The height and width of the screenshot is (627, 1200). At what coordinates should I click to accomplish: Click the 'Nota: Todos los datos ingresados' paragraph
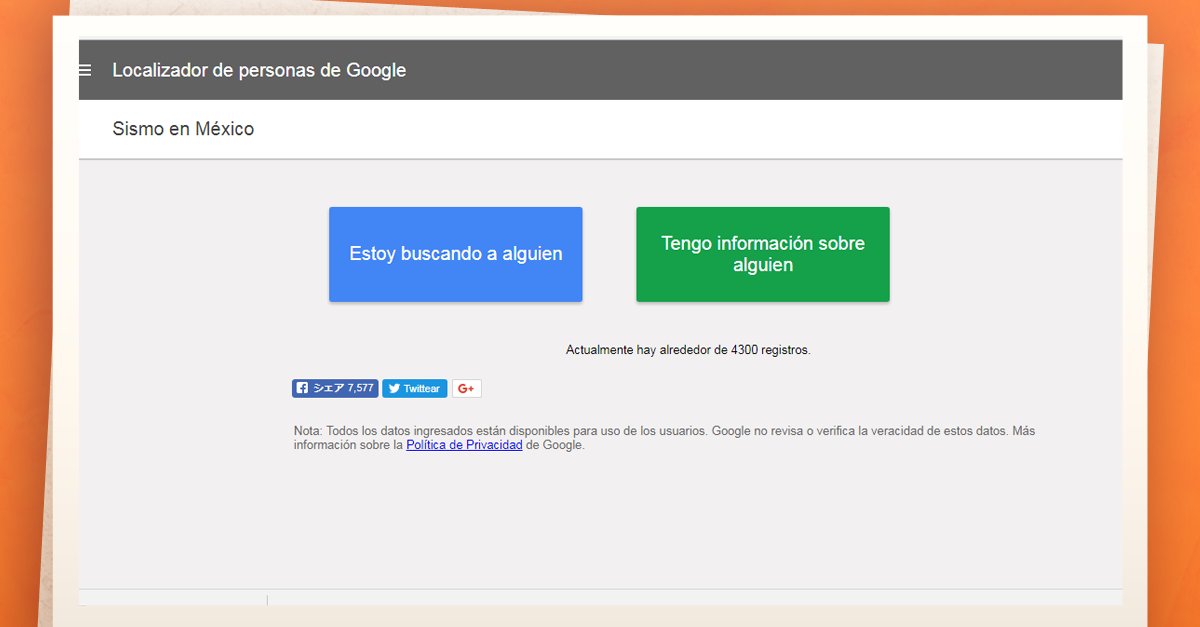(x=664, y=438)
